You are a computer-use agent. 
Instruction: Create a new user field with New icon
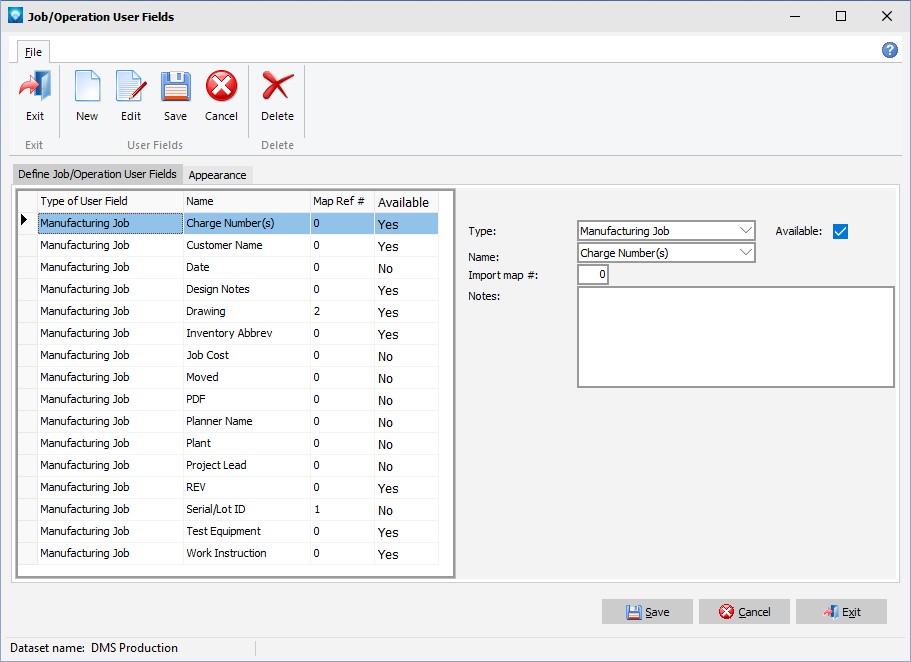point(87,88)
